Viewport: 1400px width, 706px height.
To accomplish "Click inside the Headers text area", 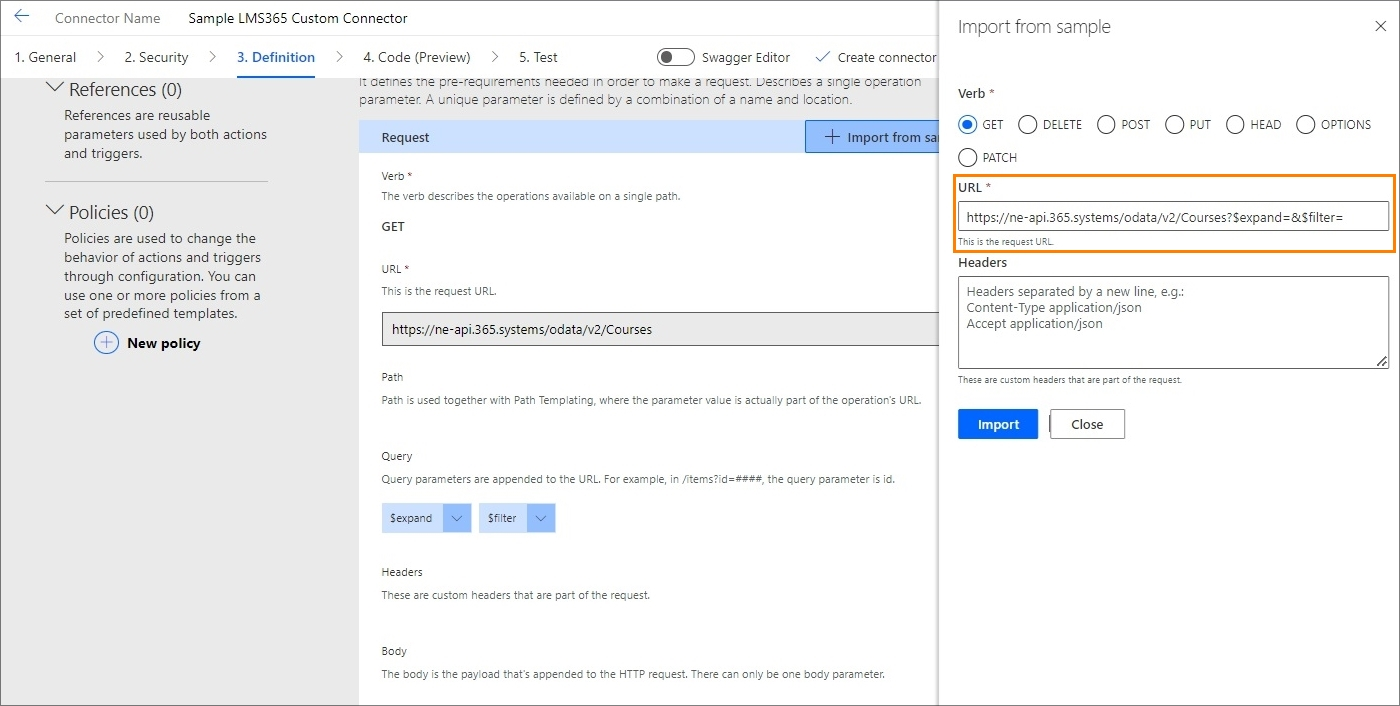I will pos(1172,322).
